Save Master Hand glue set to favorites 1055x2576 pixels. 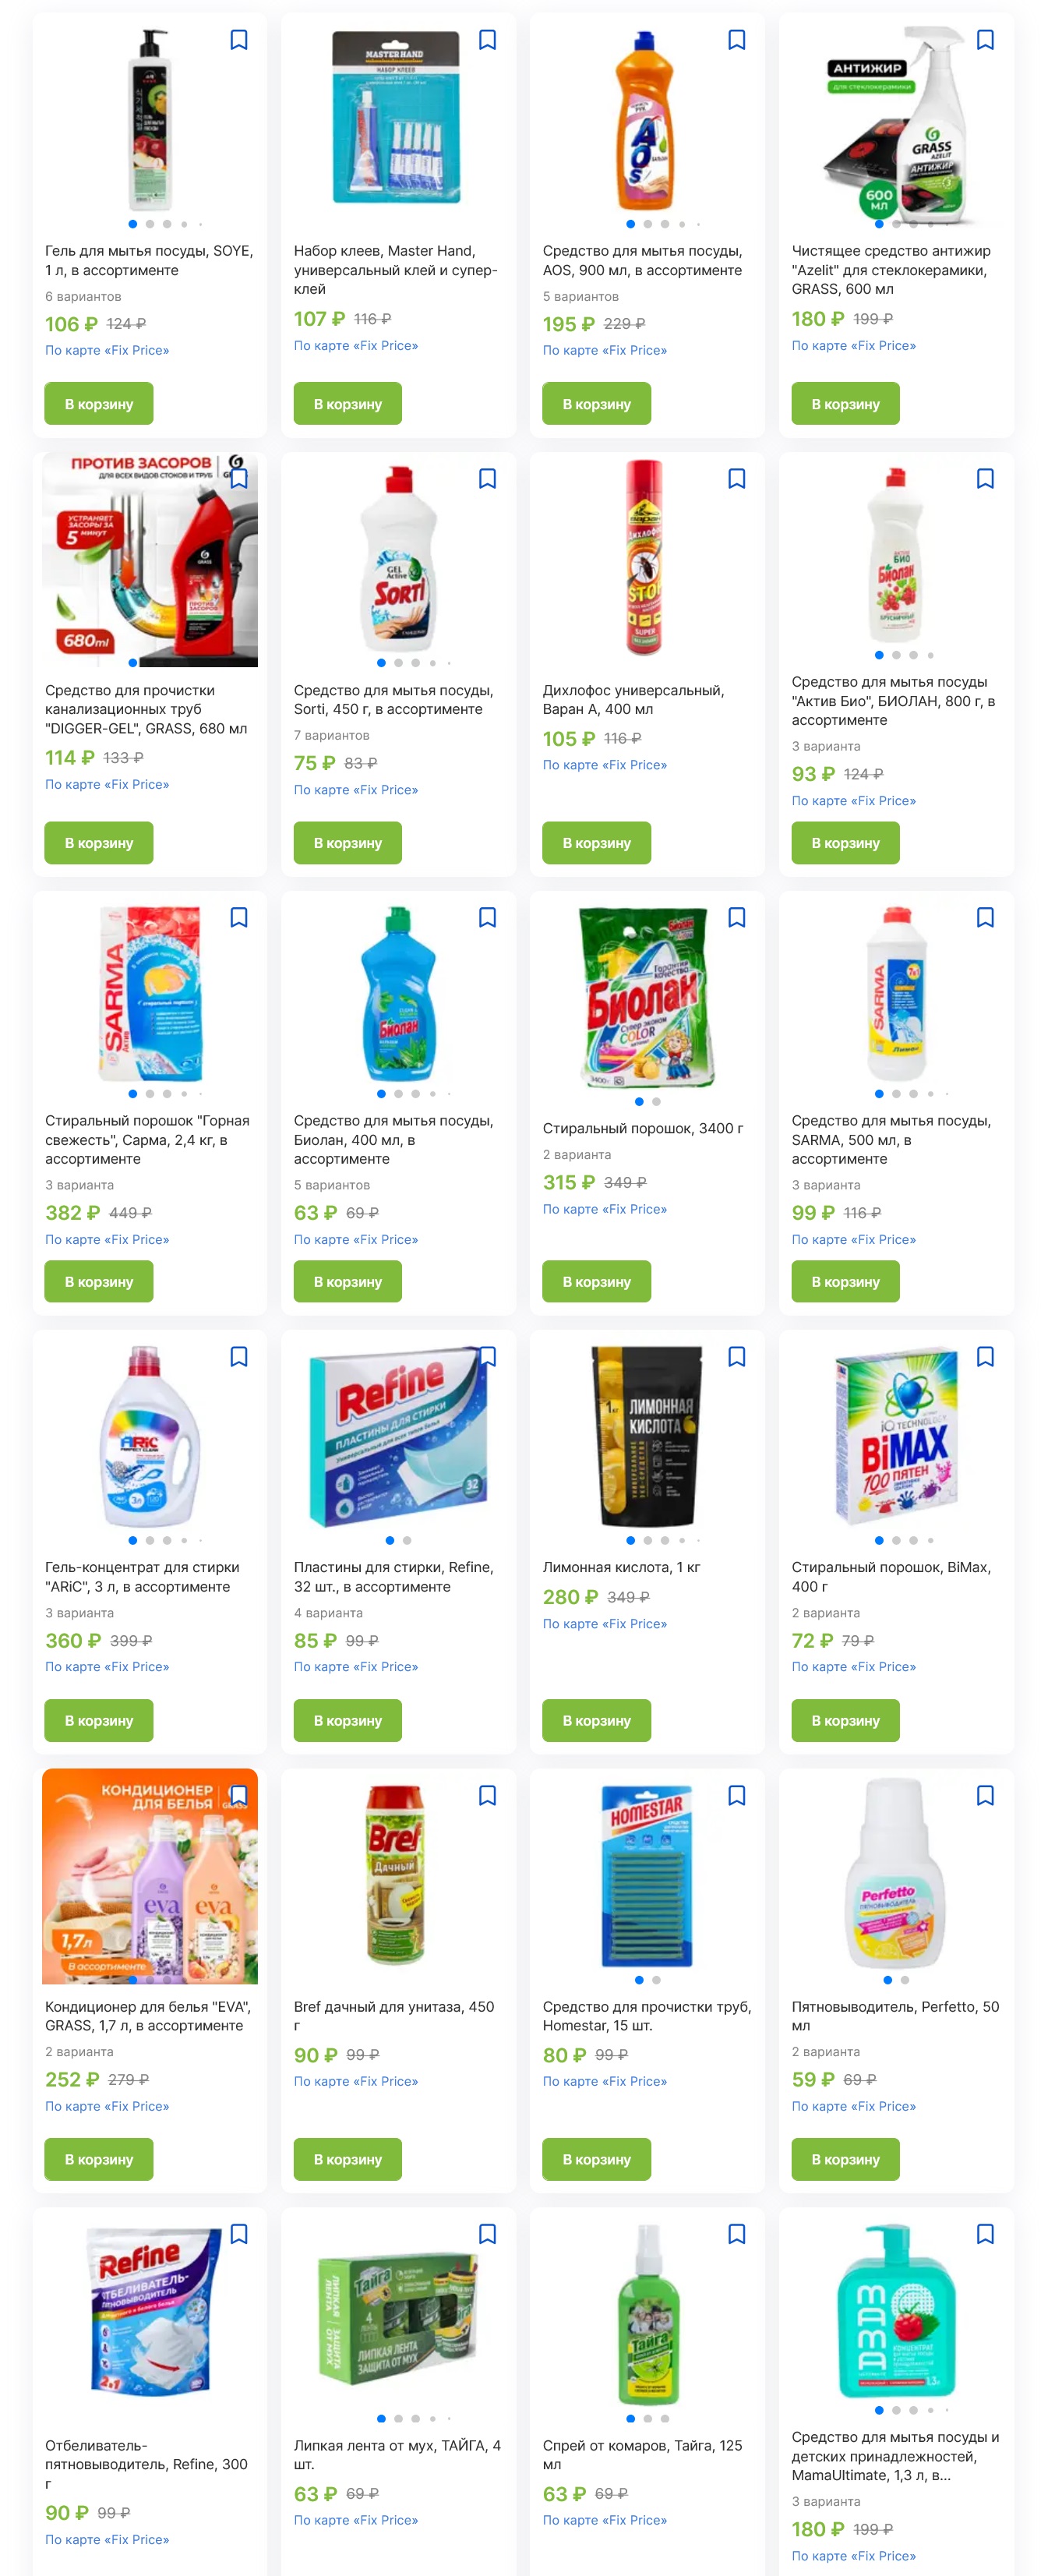(487, 40)
